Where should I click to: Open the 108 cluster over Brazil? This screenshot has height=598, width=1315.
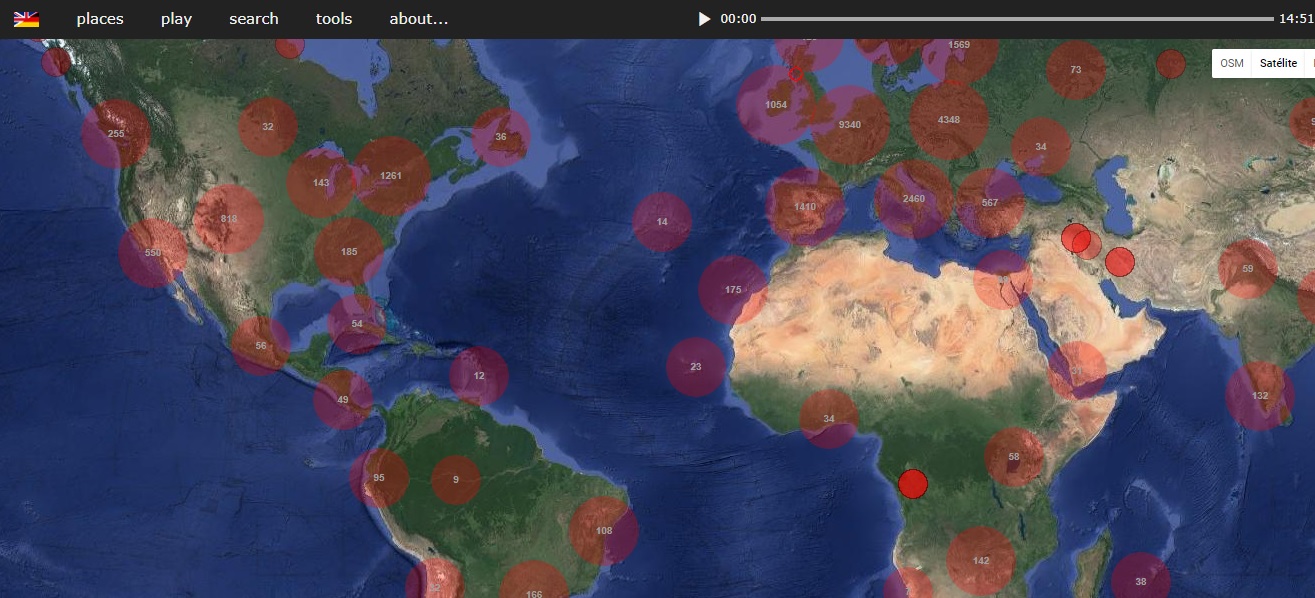pos(603,531)
